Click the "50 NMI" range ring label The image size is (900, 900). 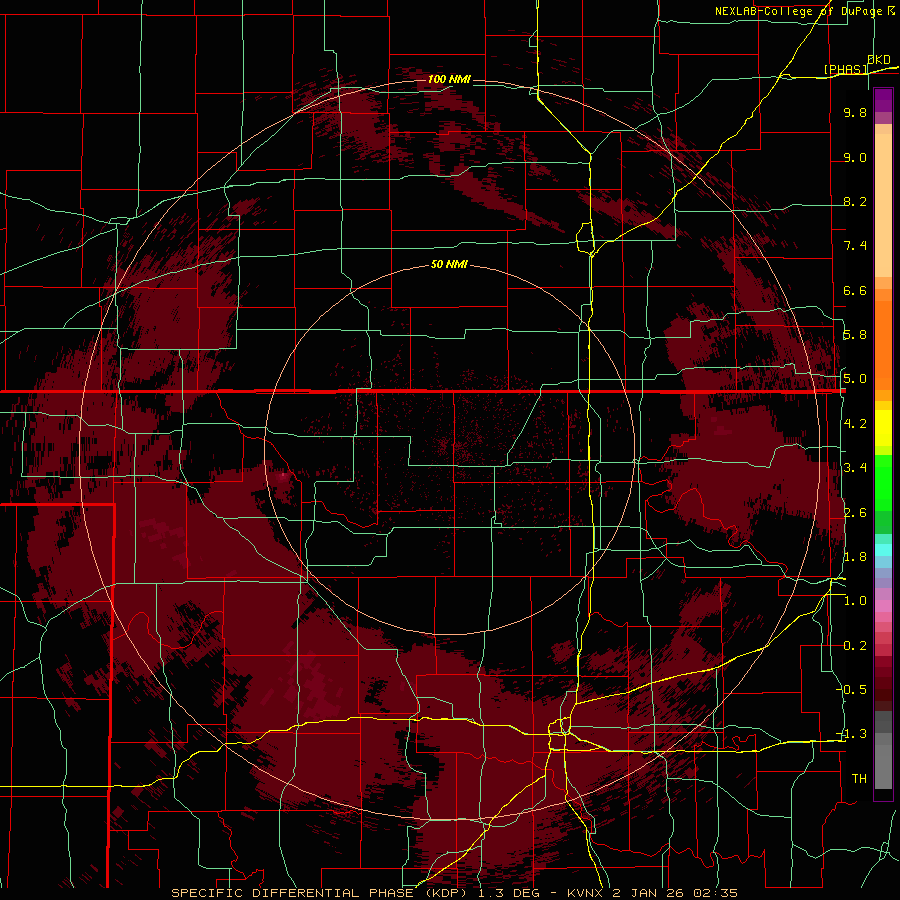(x=449, y=264)
